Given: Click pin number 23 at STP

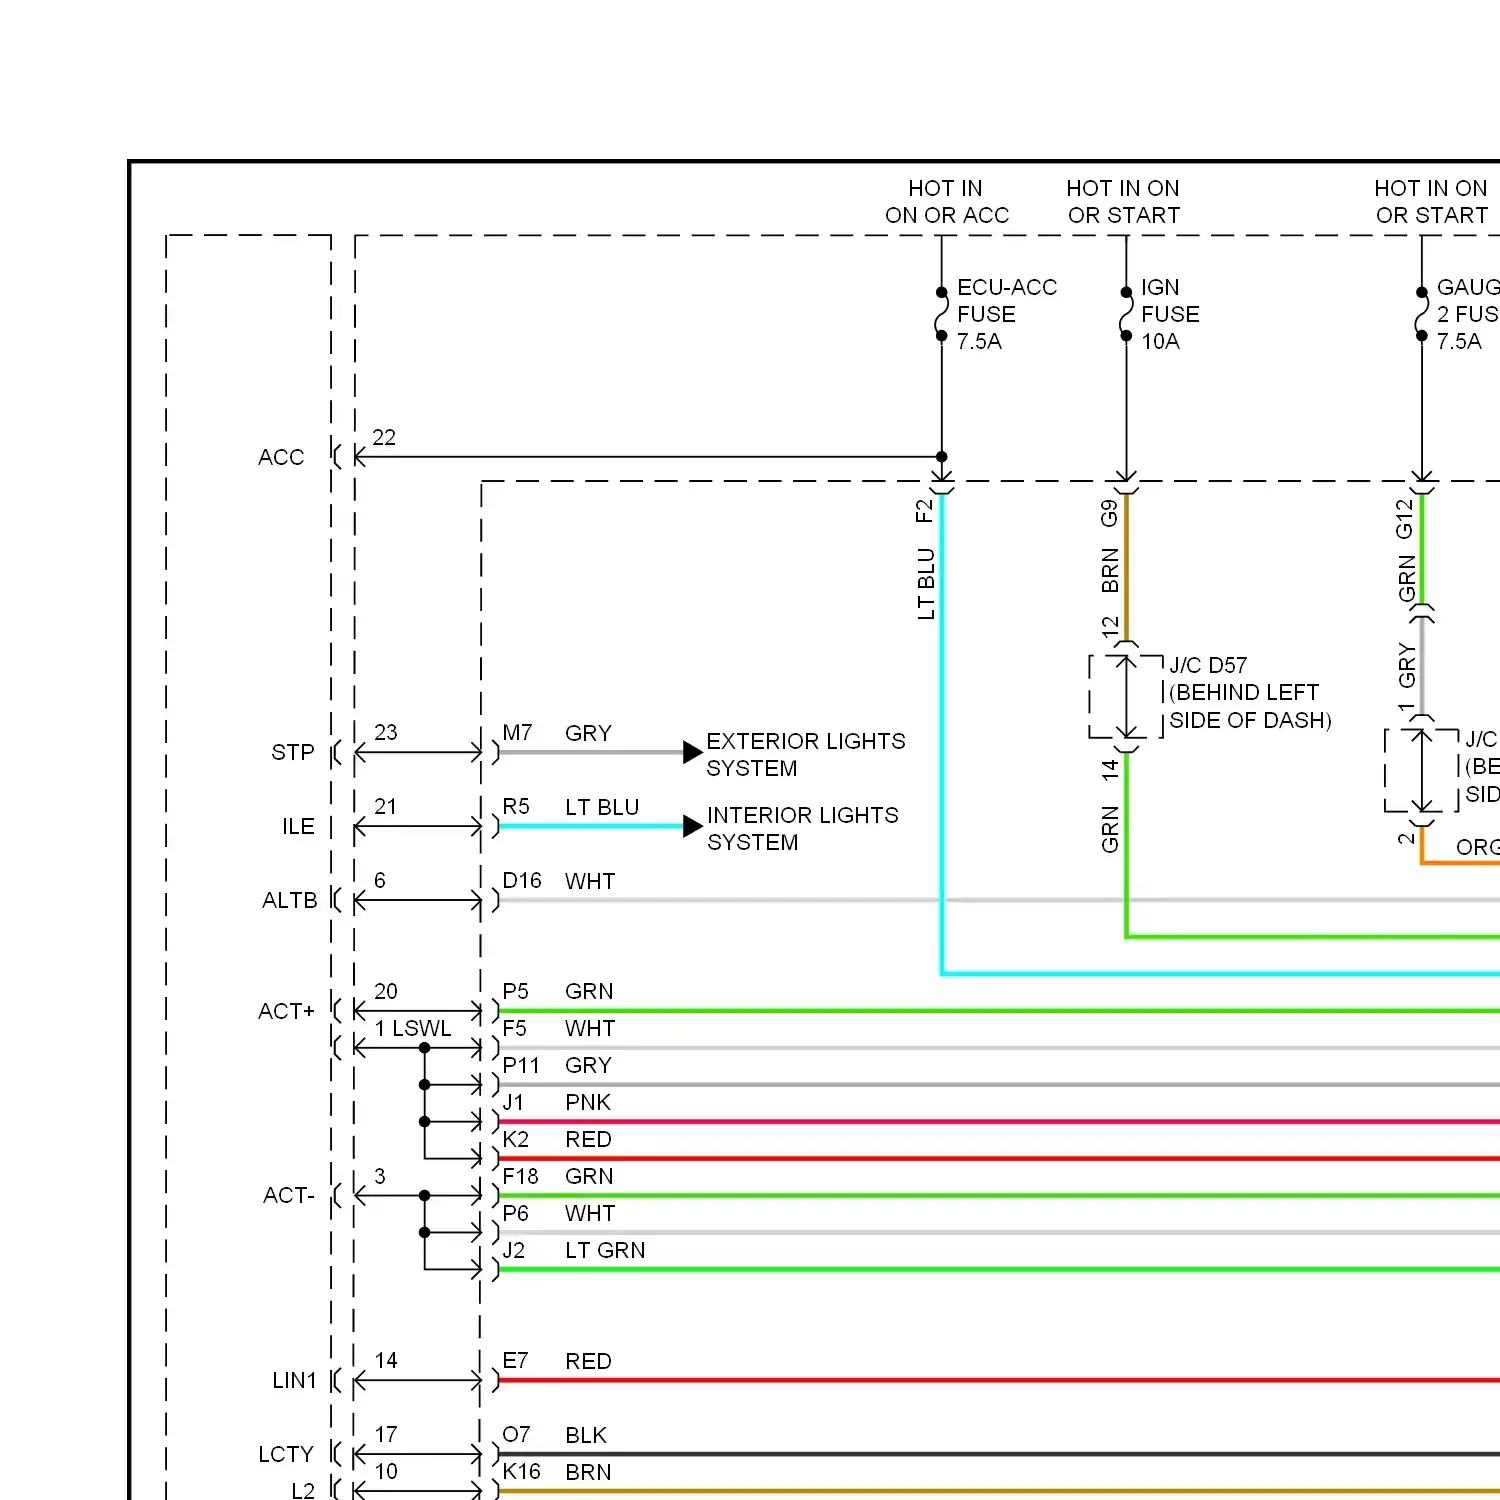Looking at the screenshot, I should pyautogui.click(x=385, y=733).
